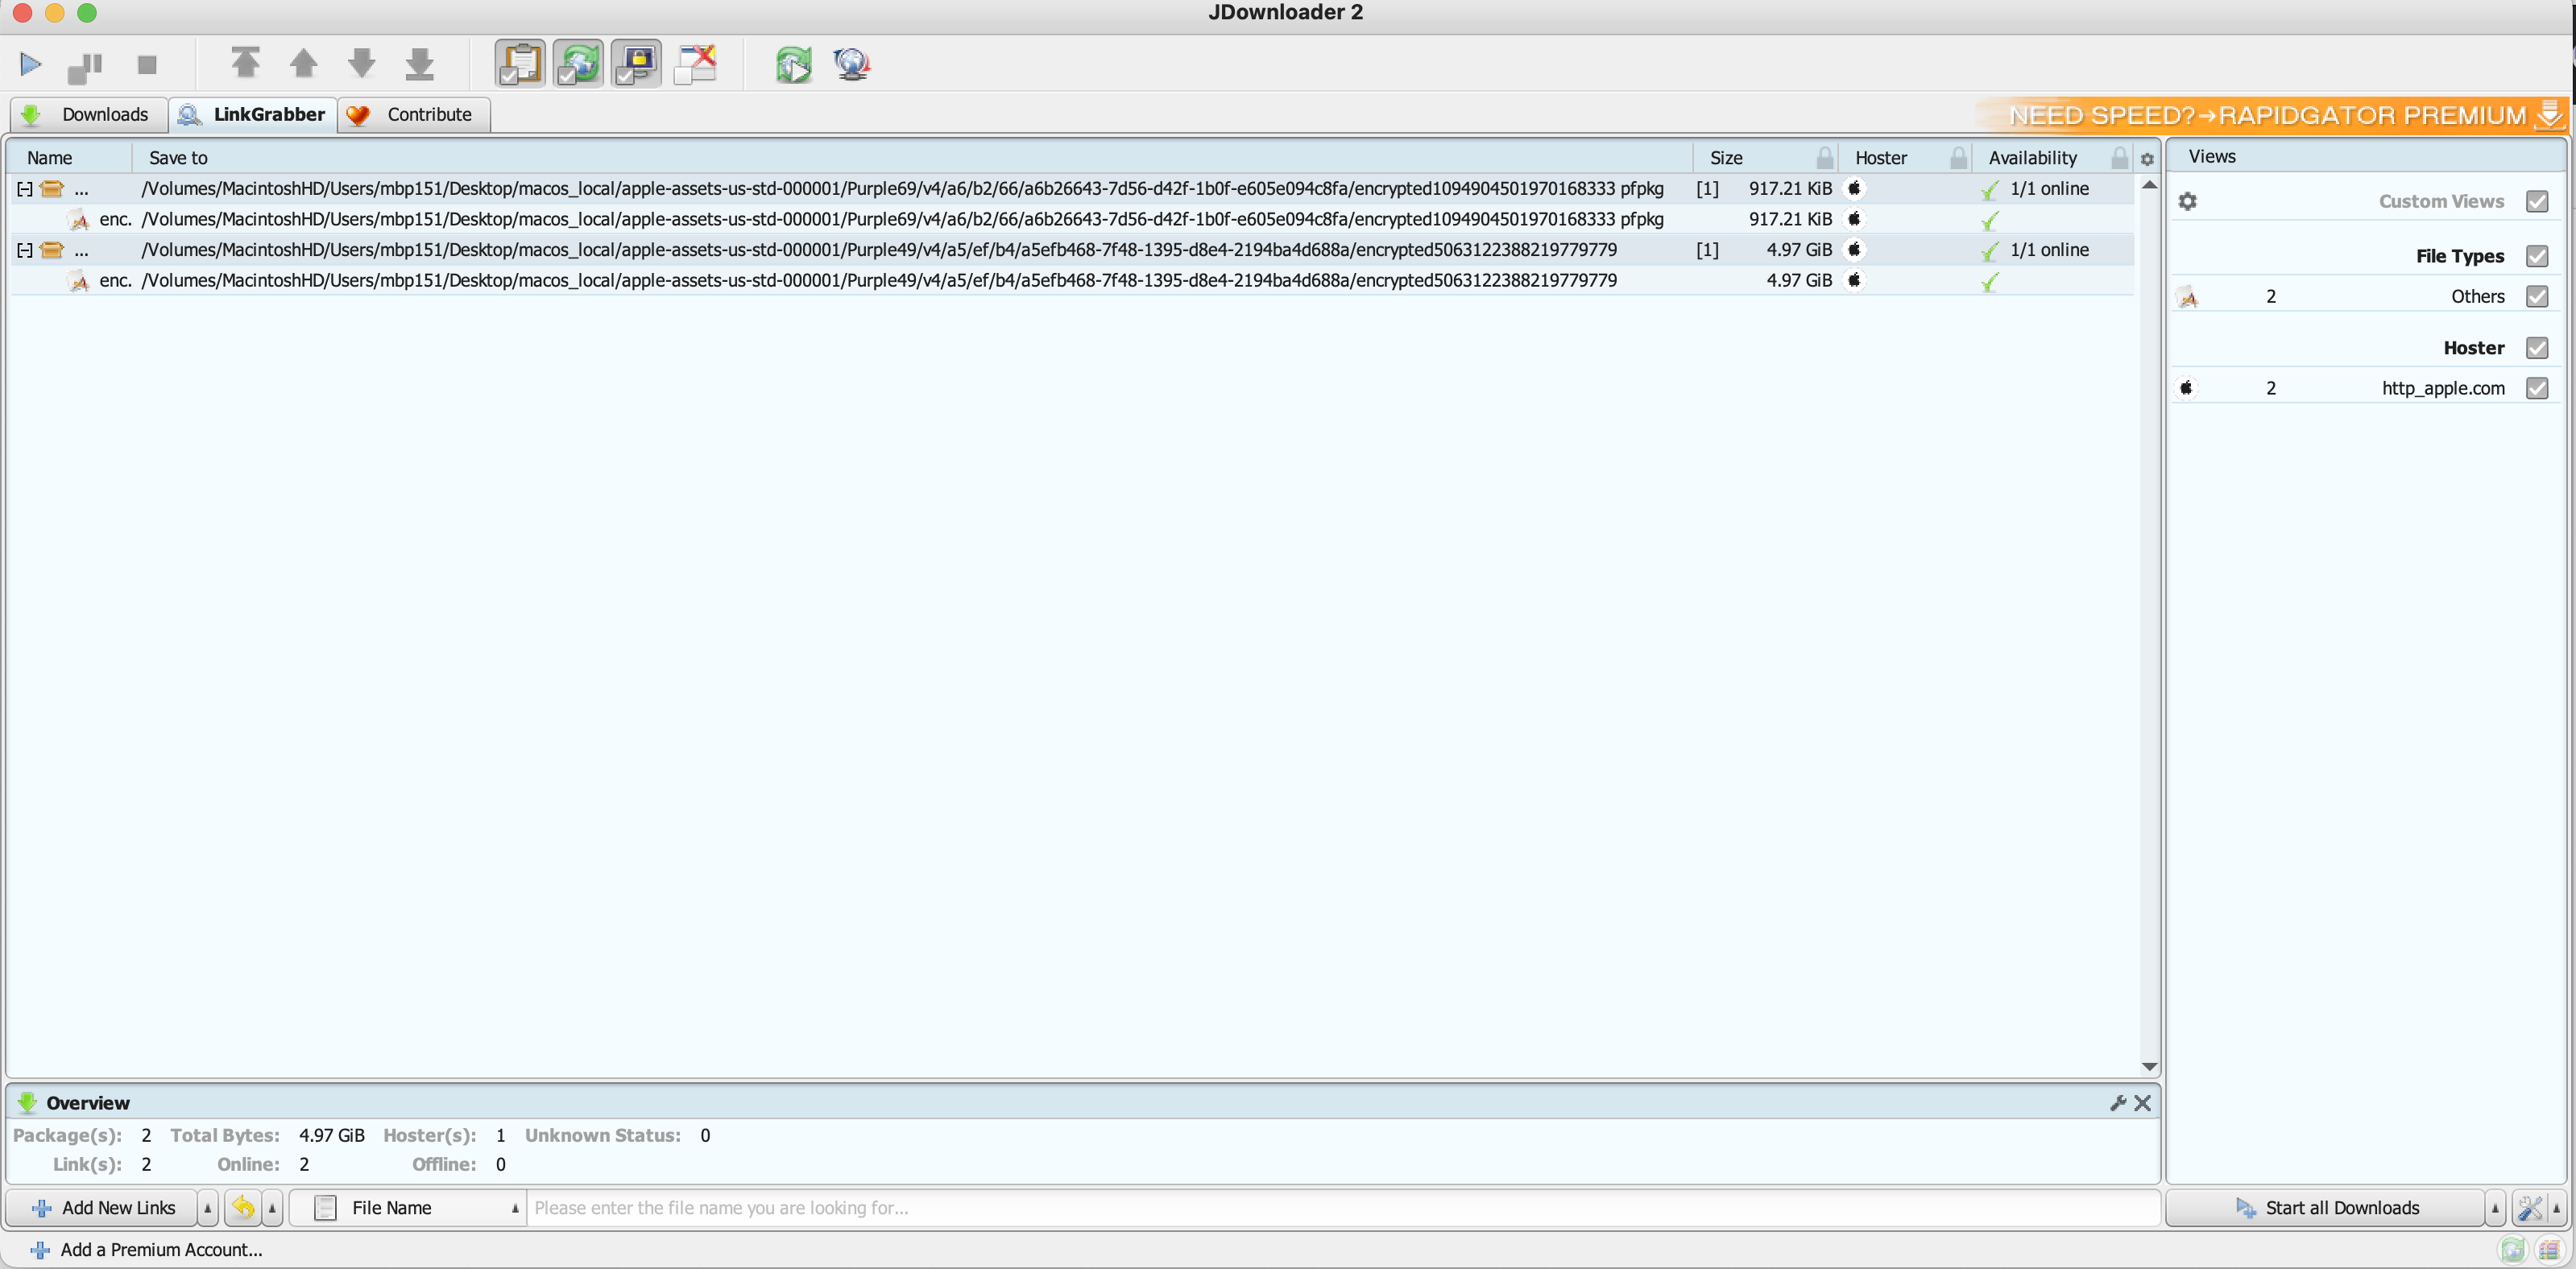Select the LinkGrabber tab

coord(253,115)
